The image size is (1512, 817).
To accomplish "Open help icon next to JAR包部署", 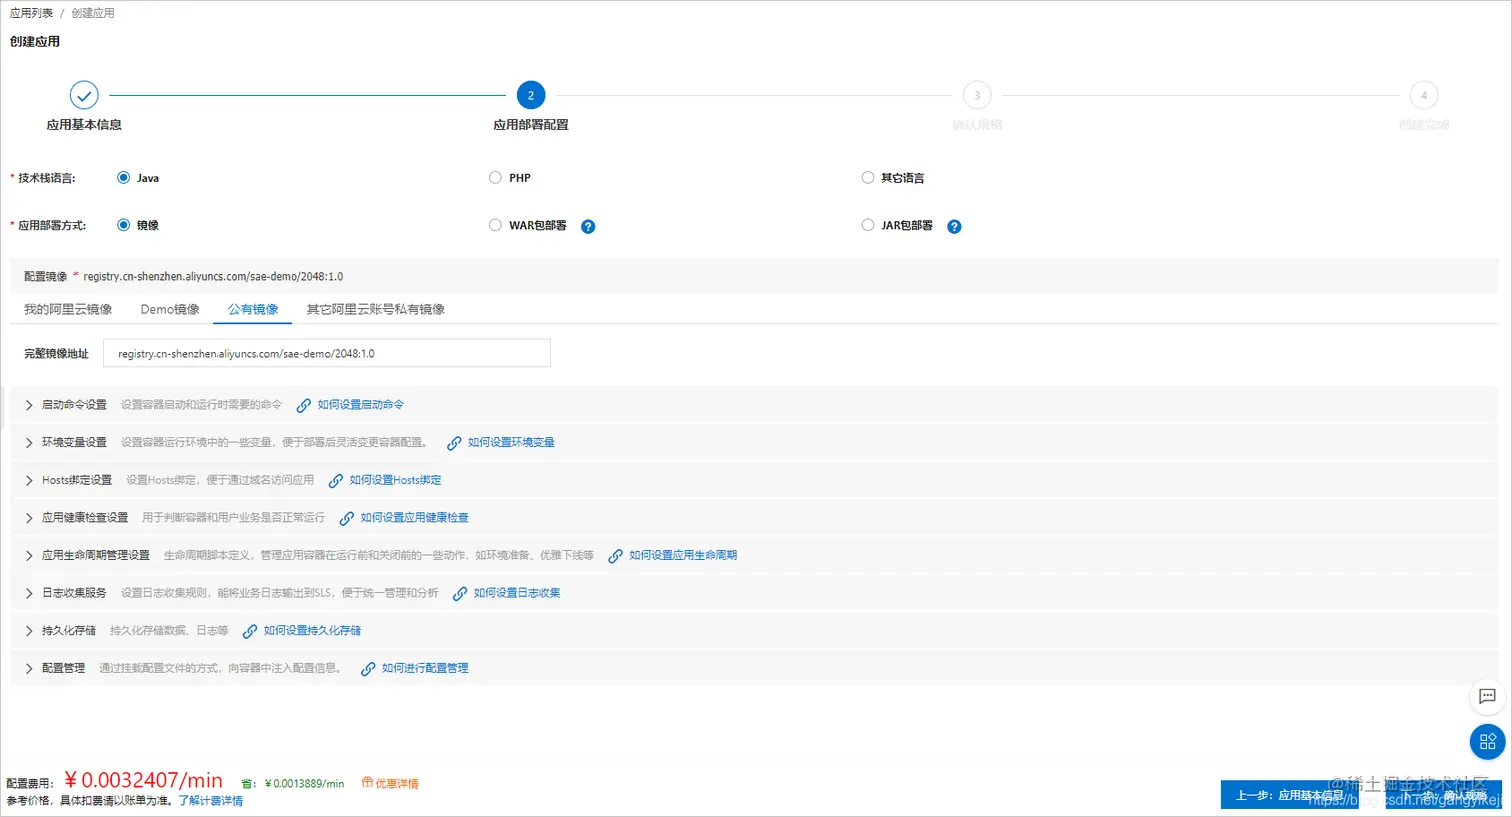I will tap(954, 226).
